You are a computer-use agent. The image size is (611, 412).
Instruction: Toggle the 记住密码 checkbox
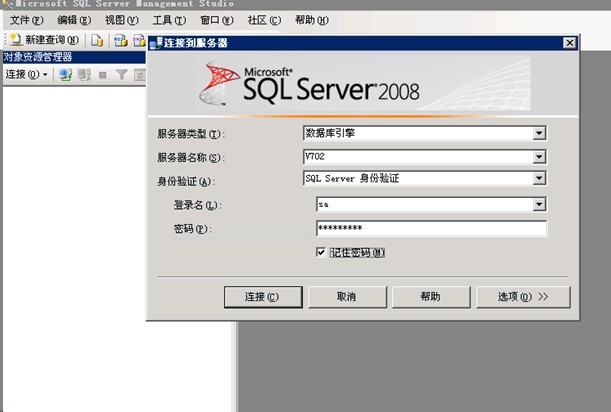click(x=321, y=253)
